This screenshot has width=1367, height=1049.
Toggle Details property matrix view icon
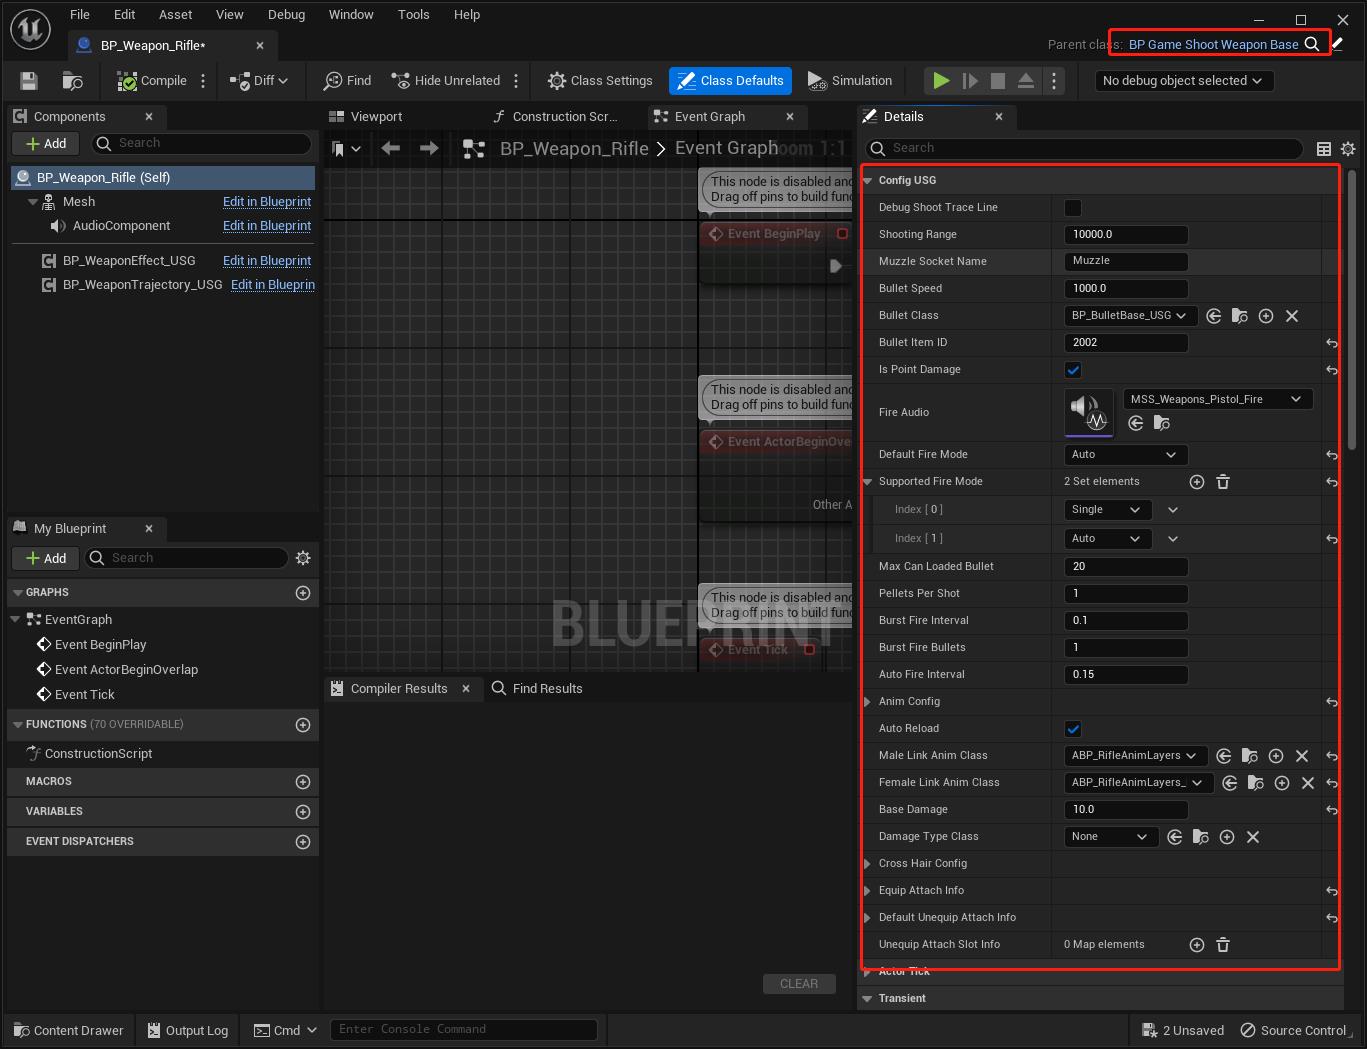(1324, 149)
